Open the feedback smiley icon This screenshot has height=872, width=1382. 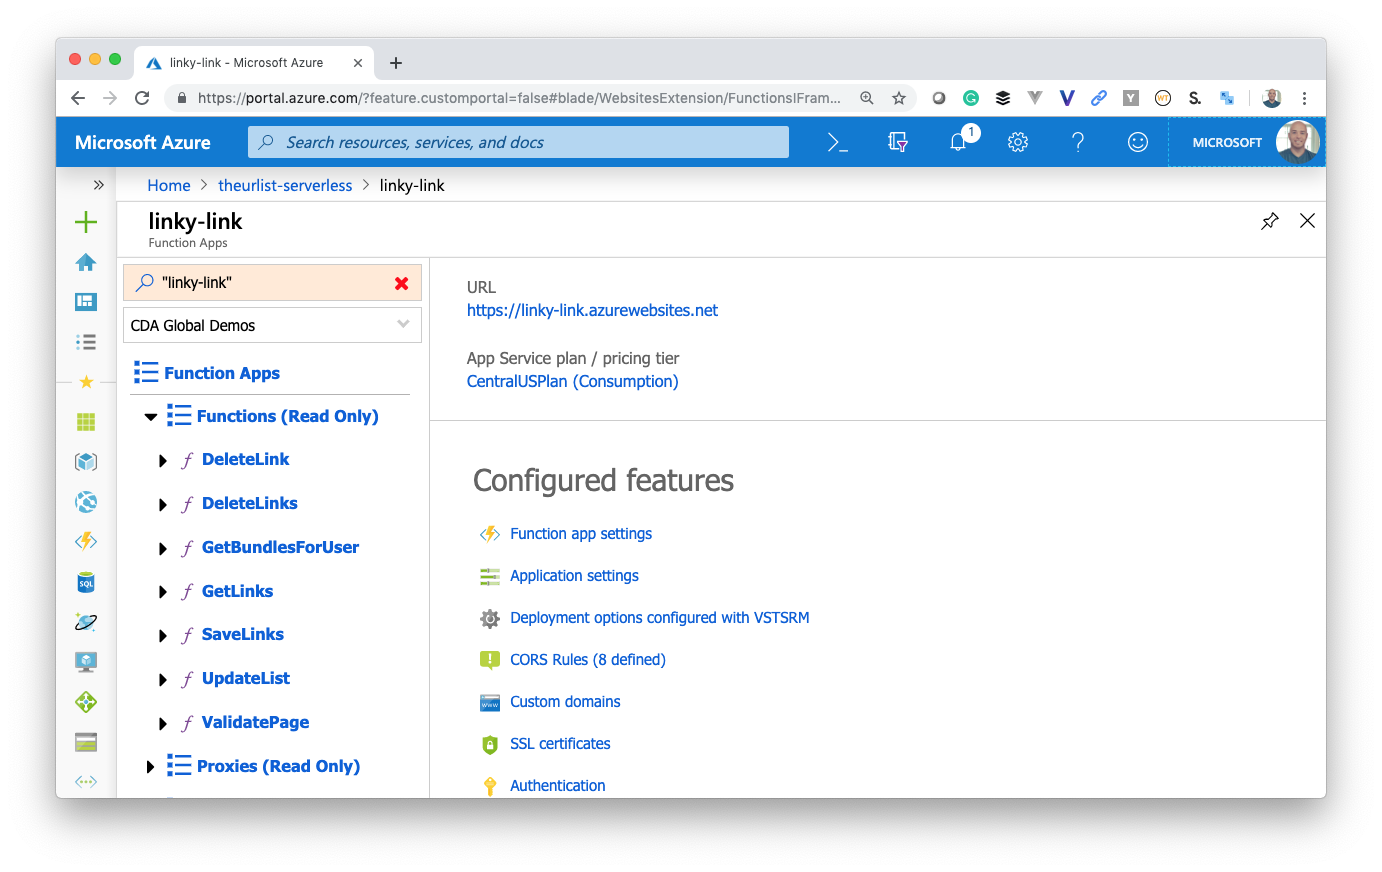(1138, 143)
